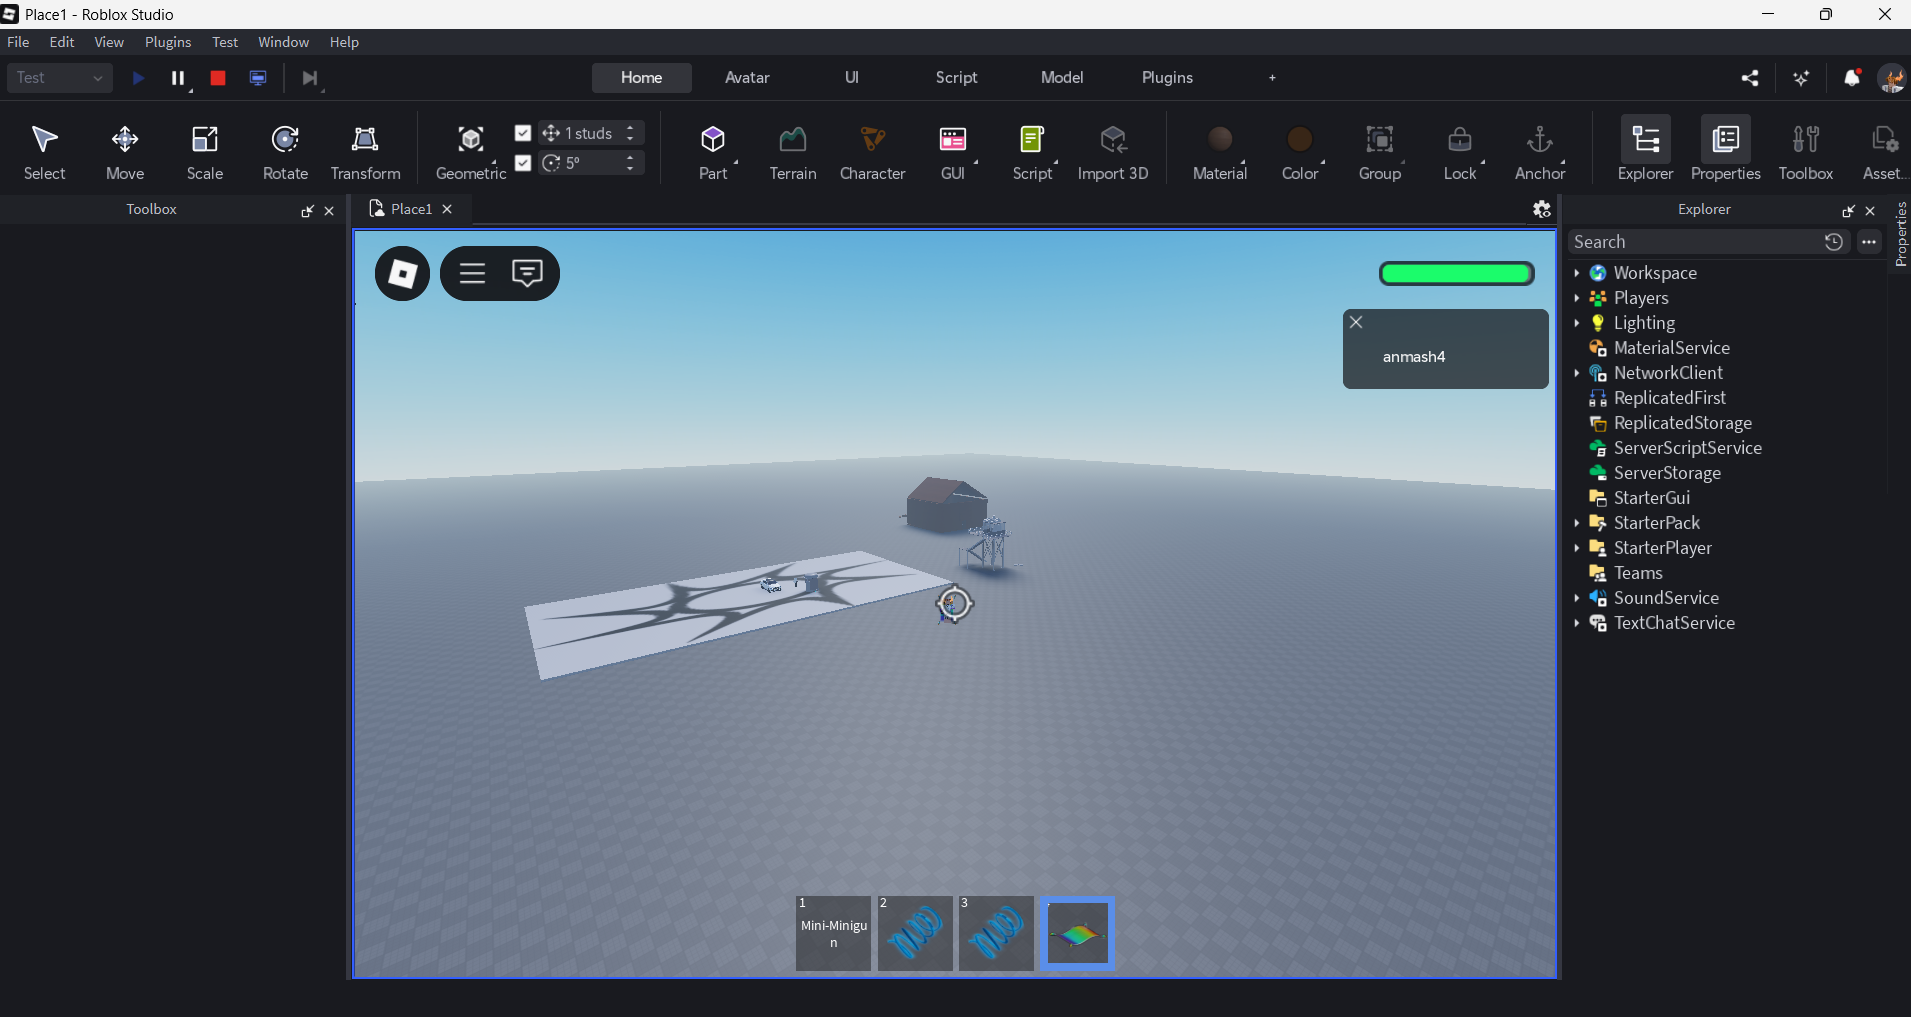Click the Import 3D icon
The image size is (1911, 1017).
click(1112, 151)
